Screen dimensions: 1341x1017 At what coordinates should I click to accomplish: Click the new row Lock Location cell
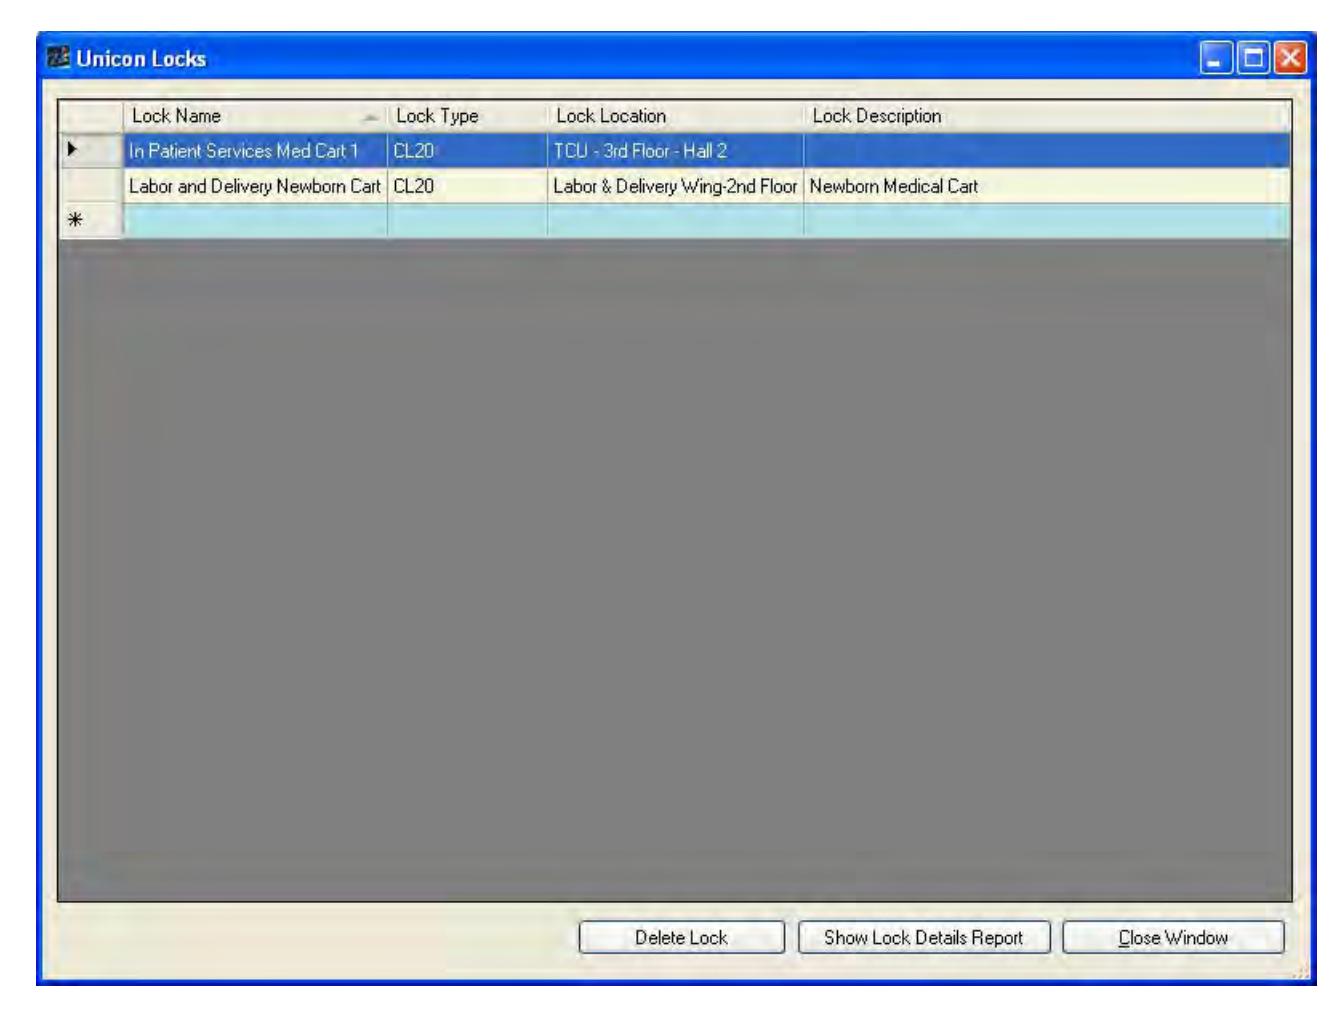point(676,221)
